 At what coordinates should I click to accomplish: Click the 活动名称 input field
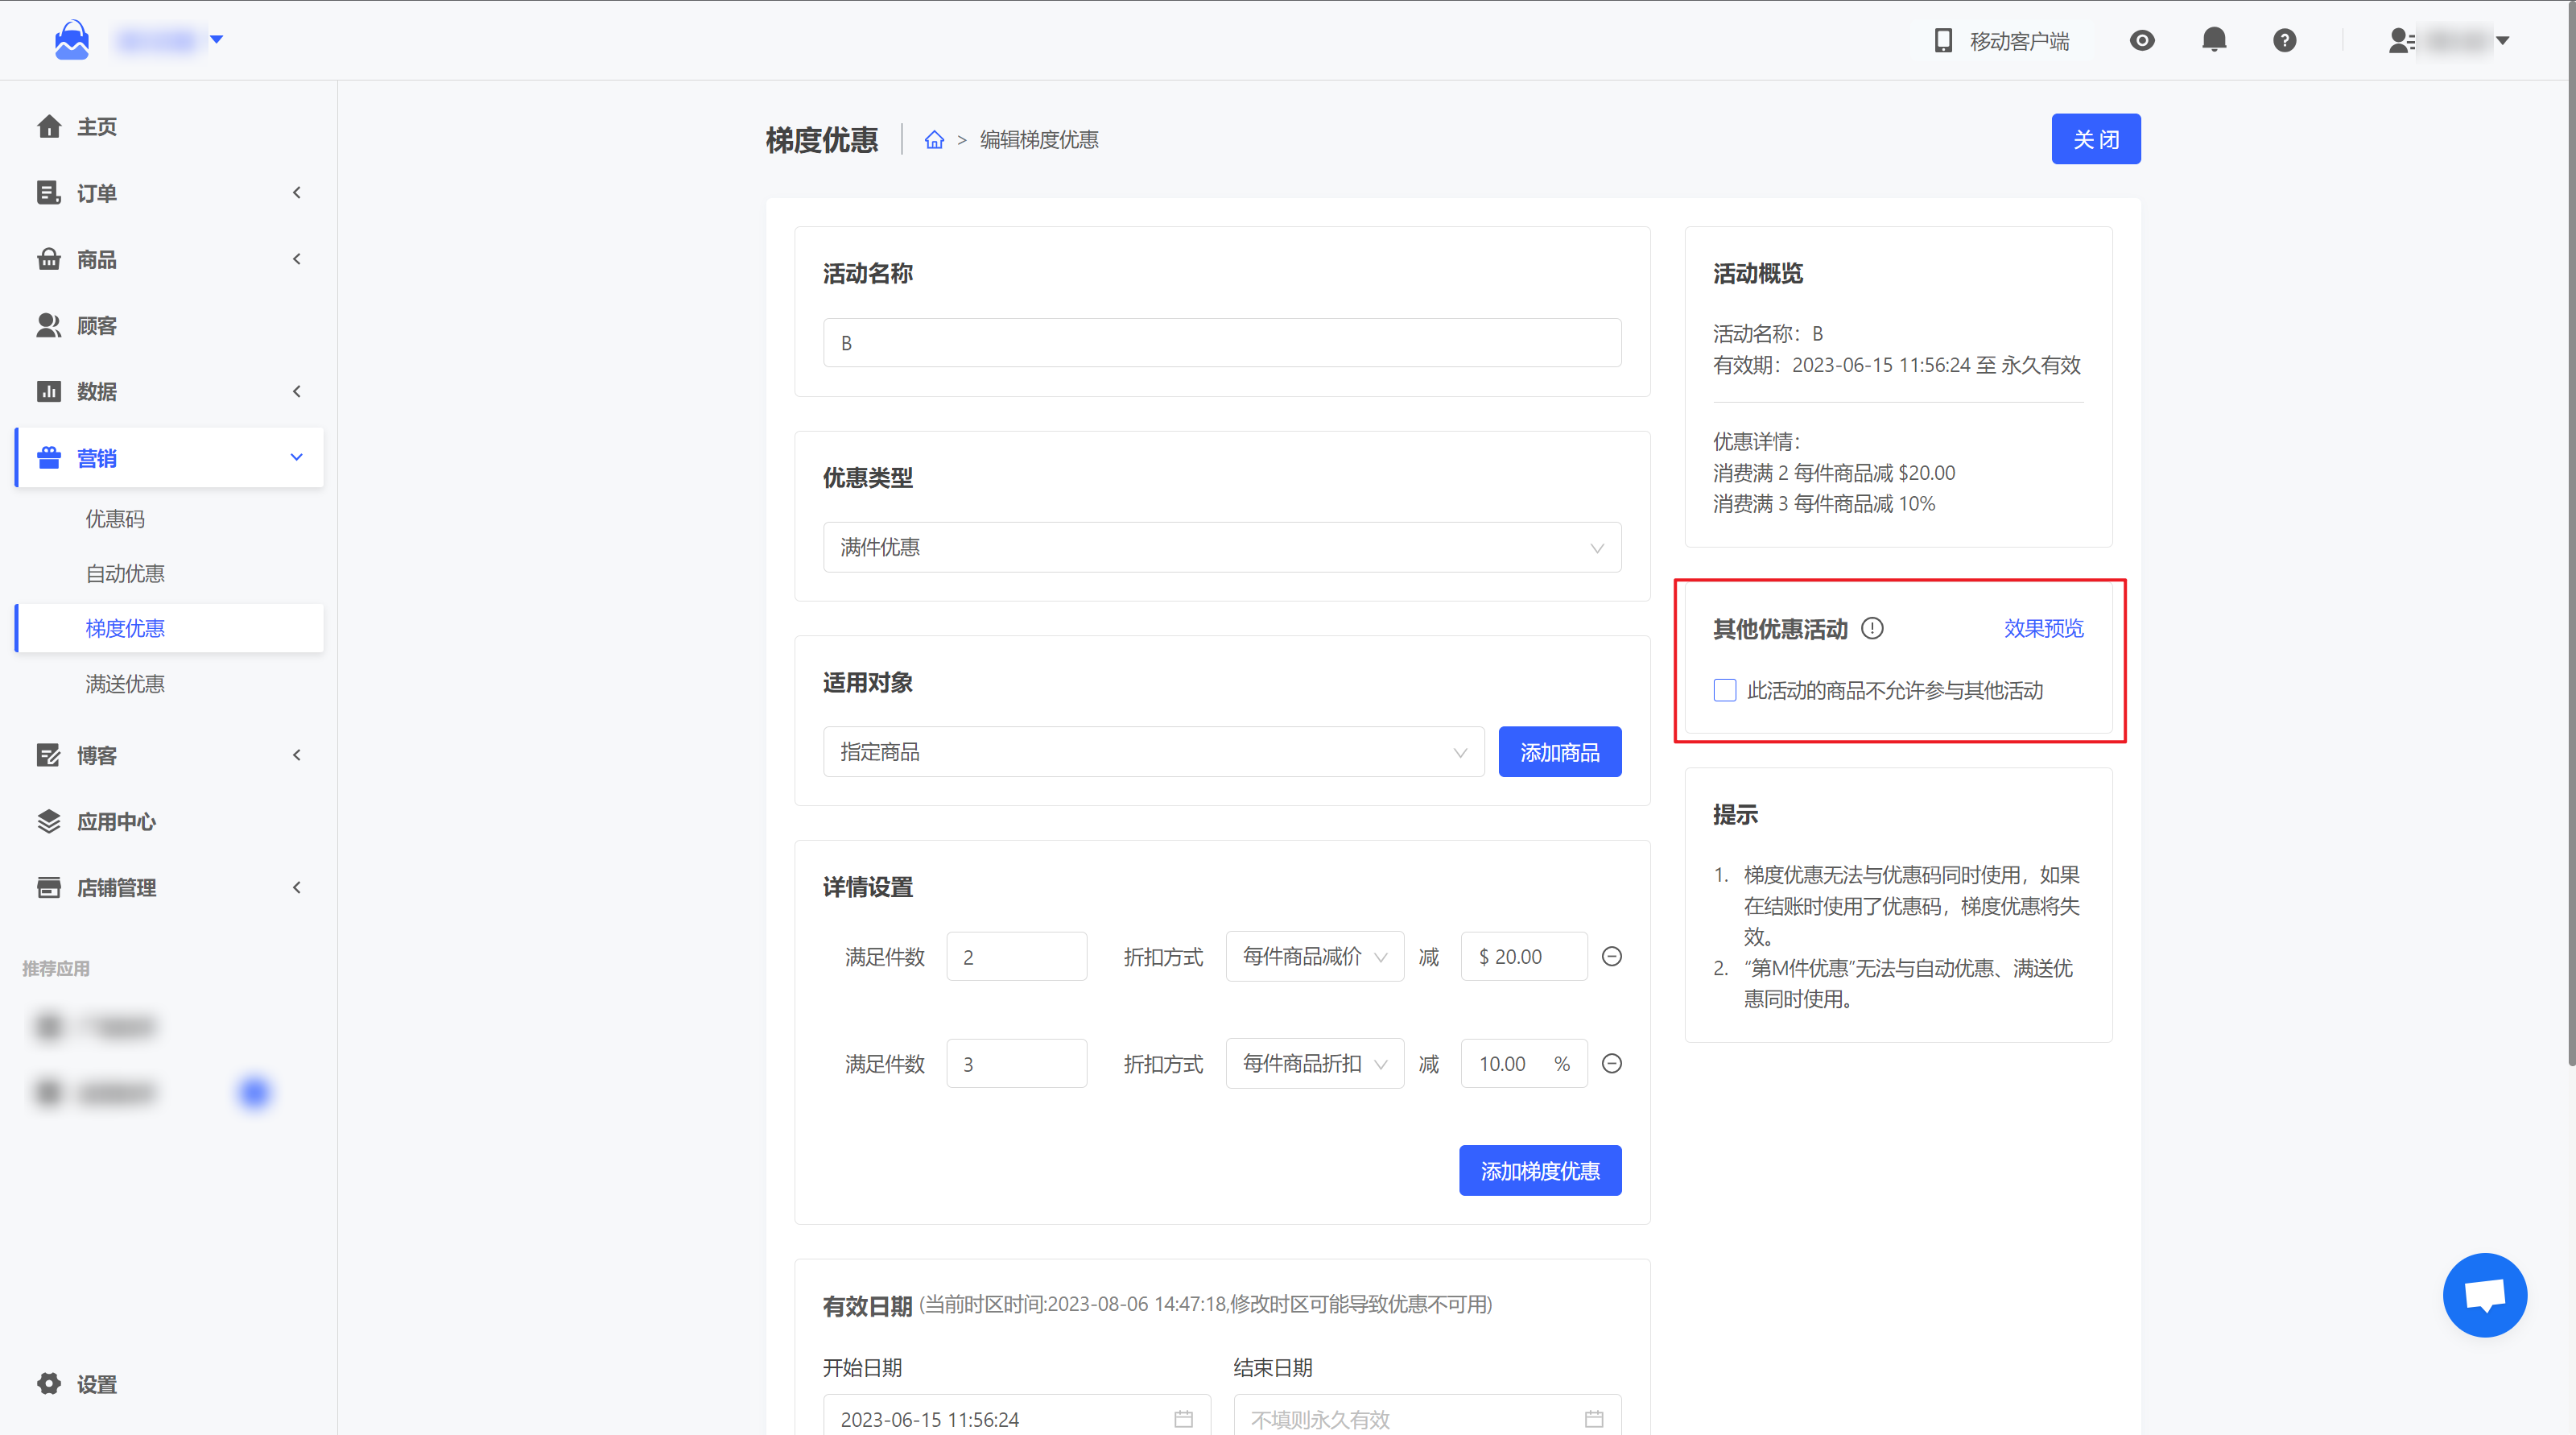[1221, 343]
